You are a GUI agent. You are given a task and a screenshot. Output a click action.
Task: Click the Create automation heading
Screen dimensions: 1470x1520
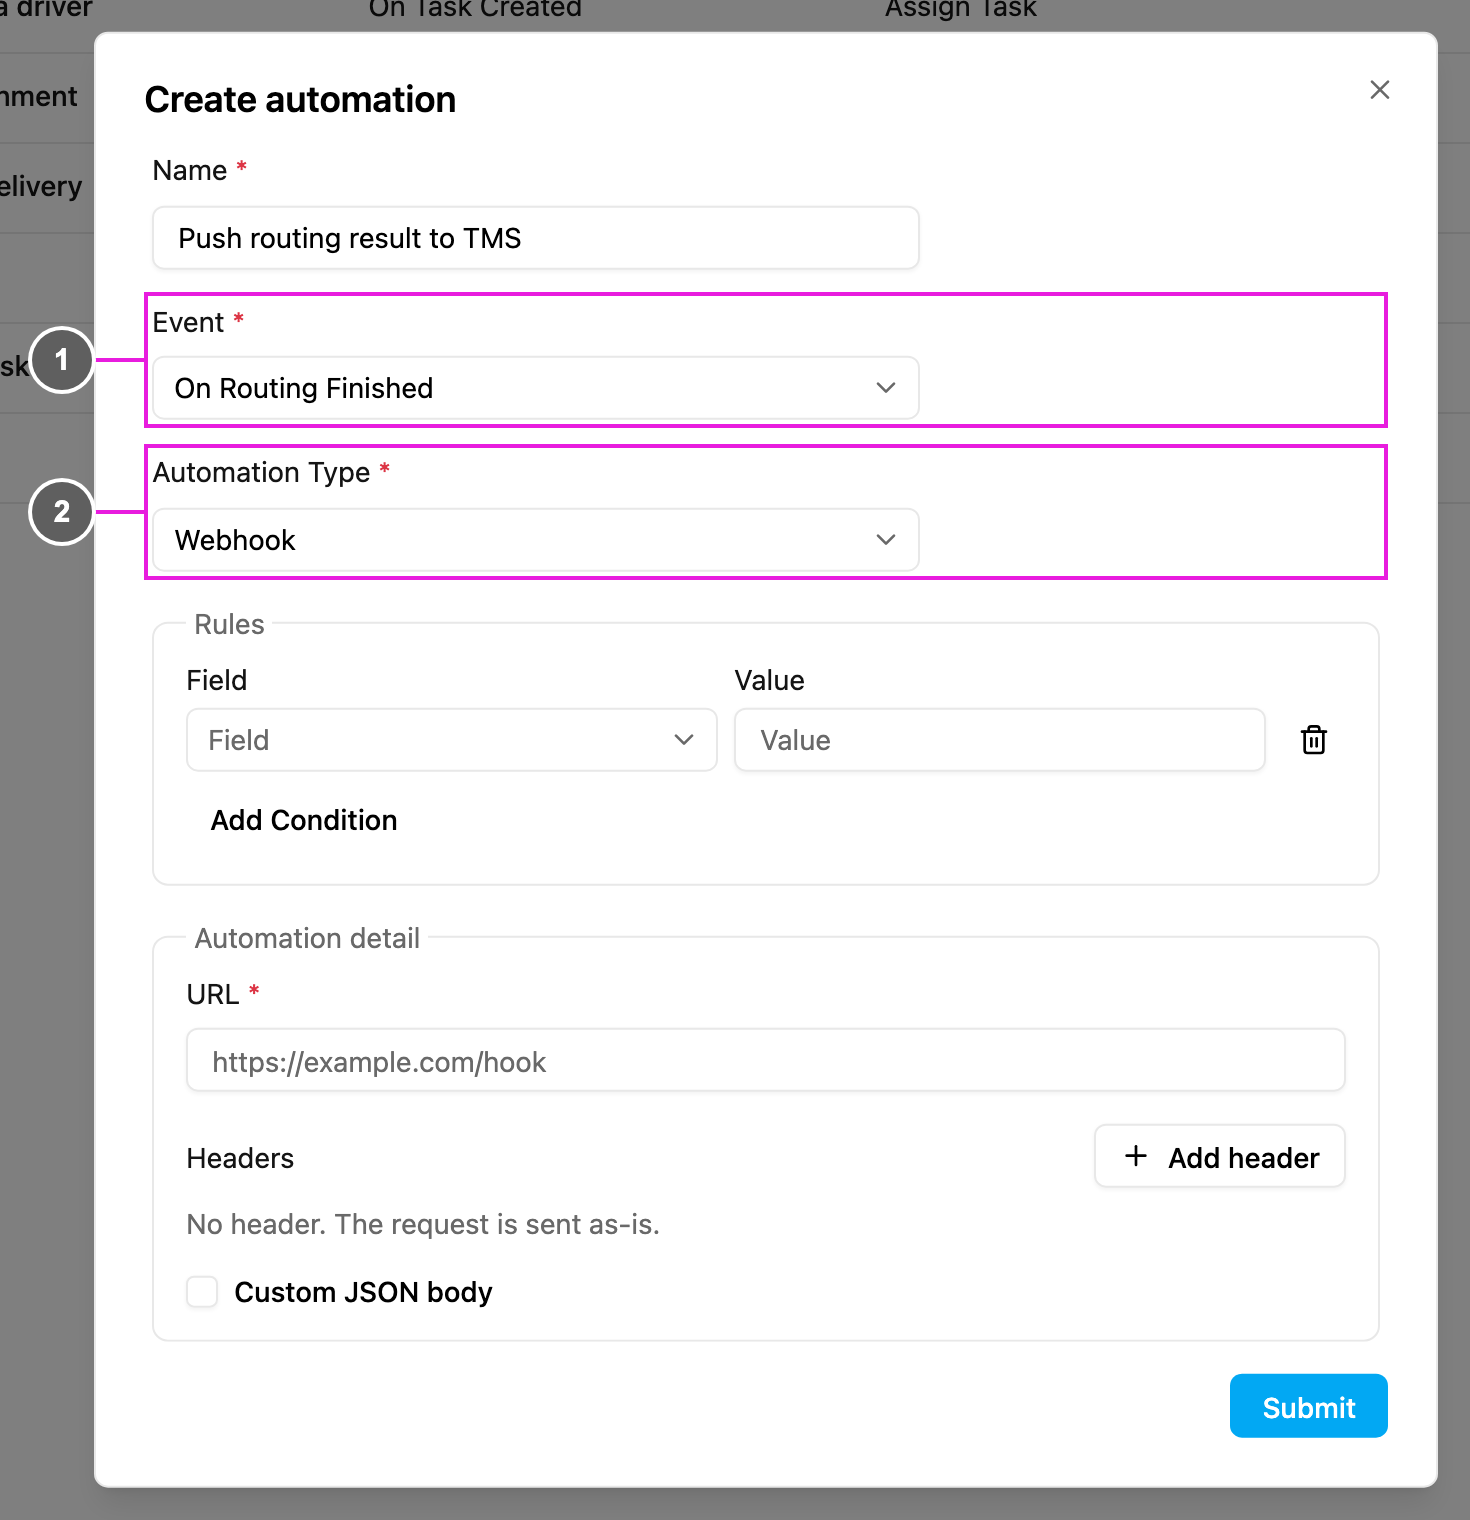[x=301, y=100]
